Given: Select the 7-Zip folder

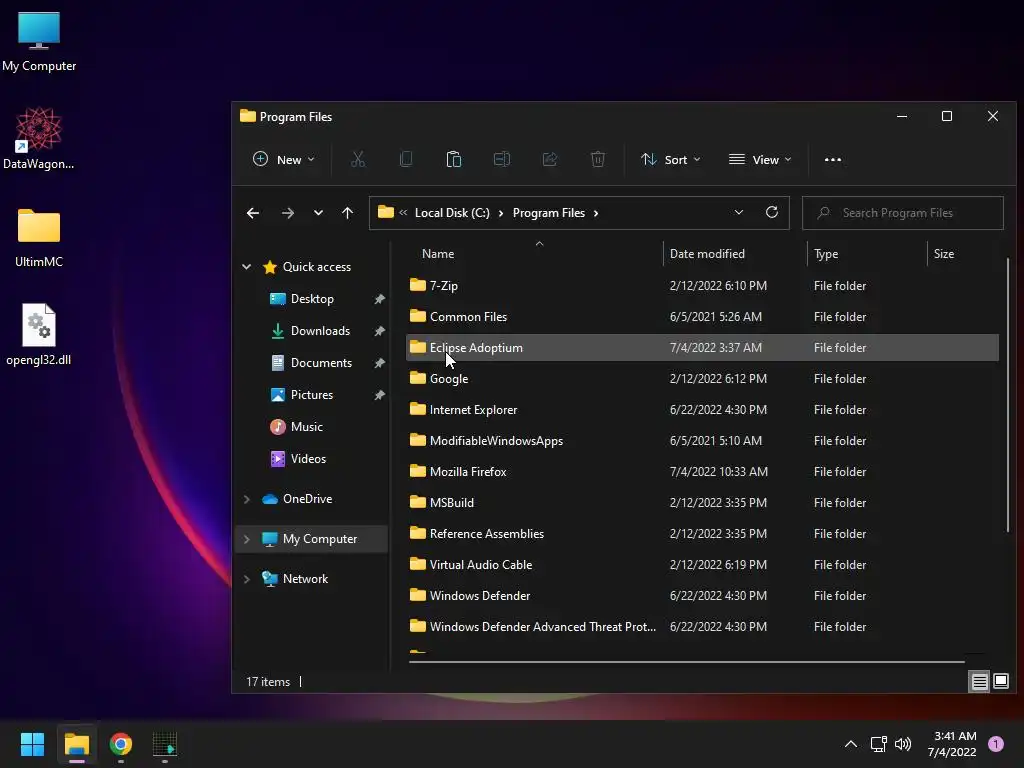Looking at the screenshot, I should 702,285.
